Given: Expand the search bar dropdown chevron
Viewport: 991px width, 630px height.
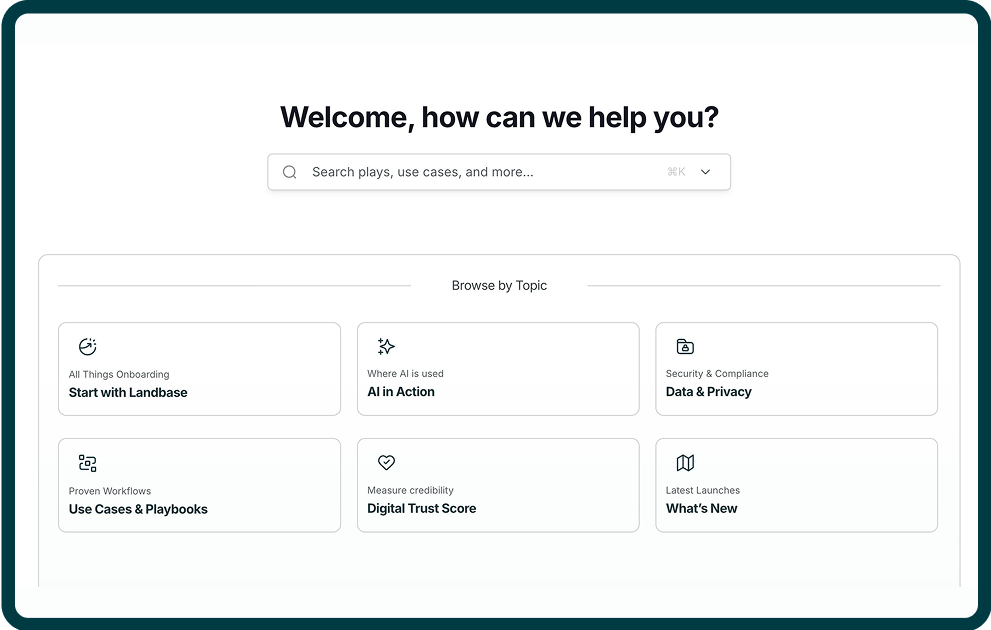Looking at the screenshot, I should 705,172.
